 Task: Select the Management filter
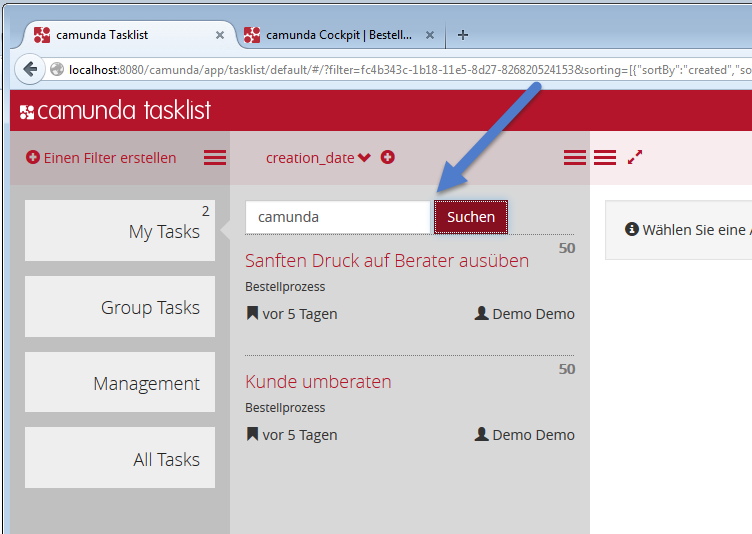(120, 382)
